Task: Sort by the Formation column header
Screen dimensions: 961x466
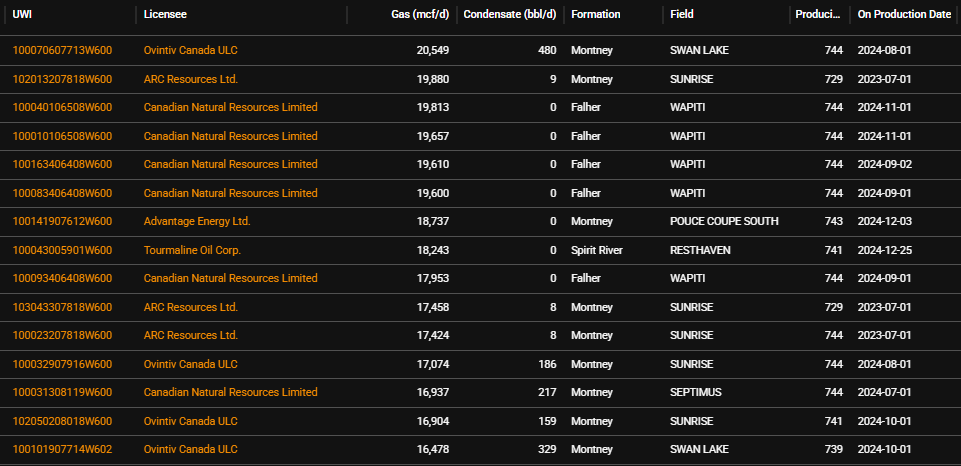Action: pos(595,15)
